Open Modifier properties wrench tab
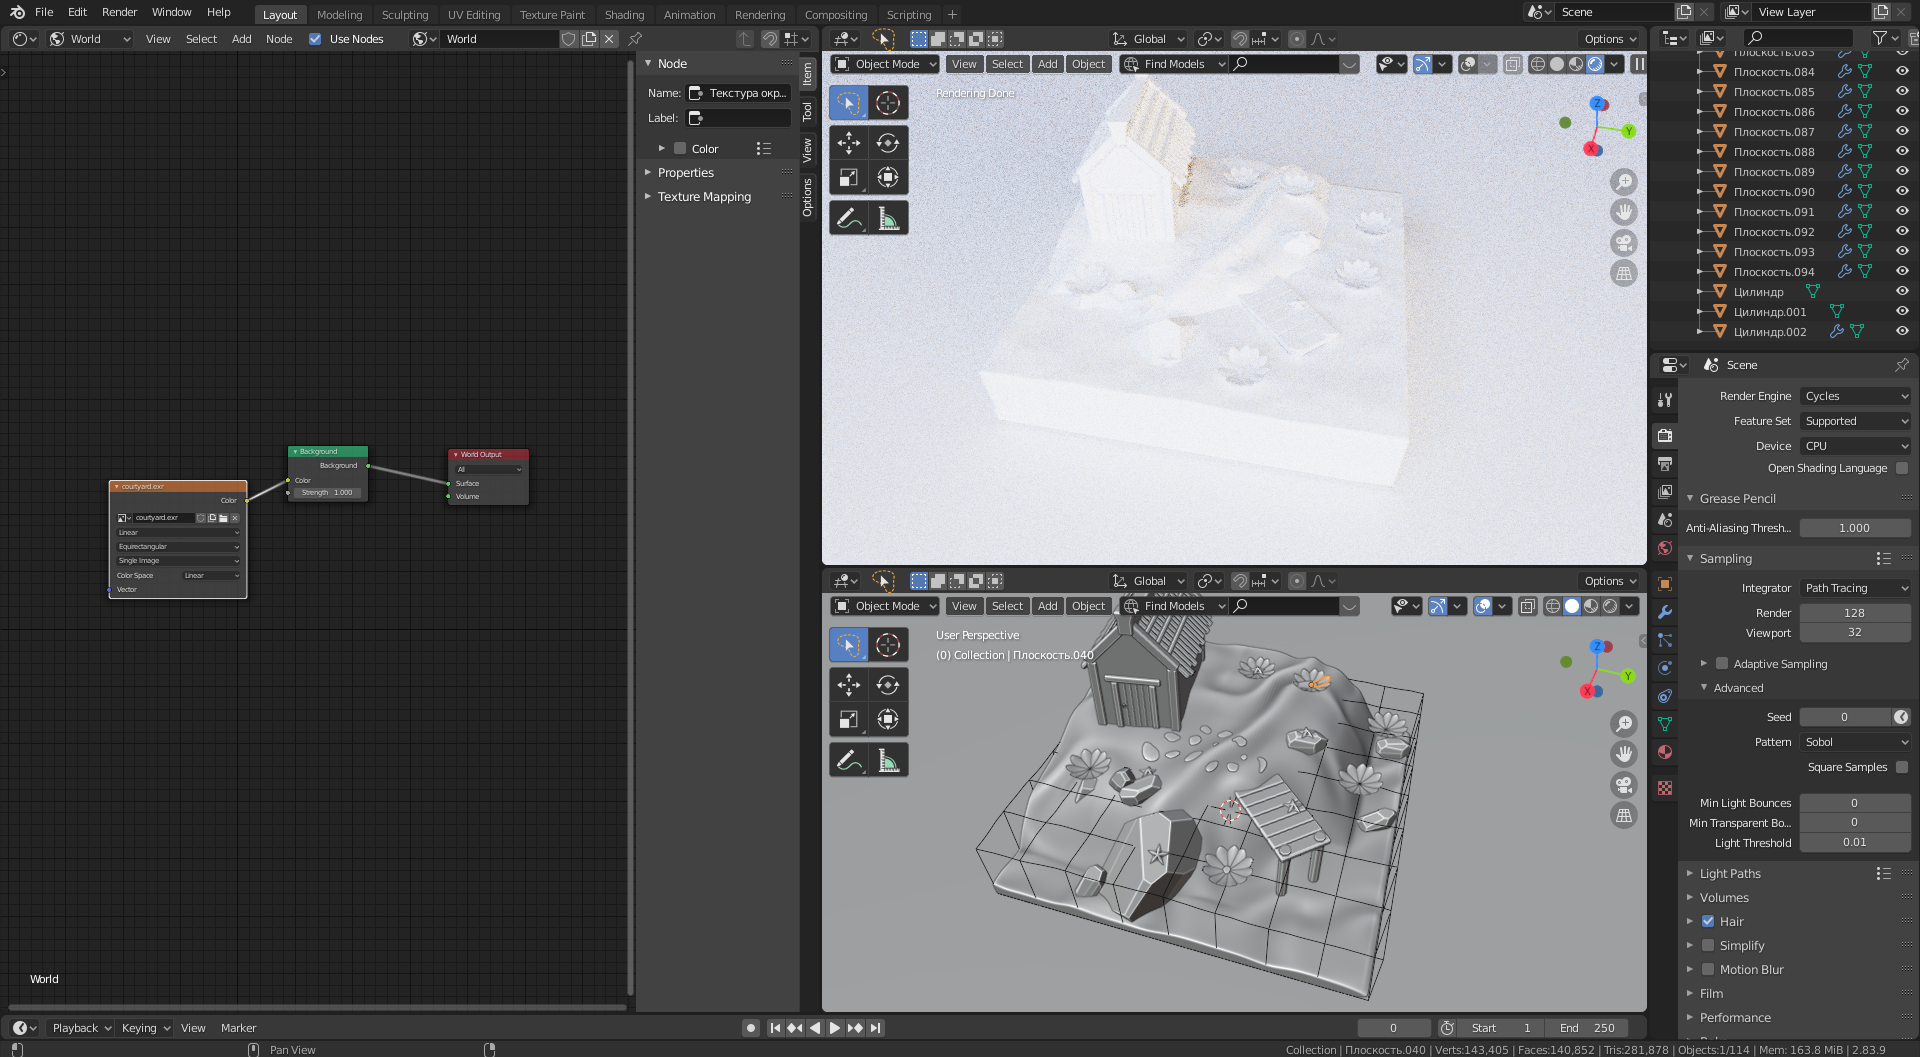The height and width of the screenshot is (1057, 1920). [x=1665, y=612]
